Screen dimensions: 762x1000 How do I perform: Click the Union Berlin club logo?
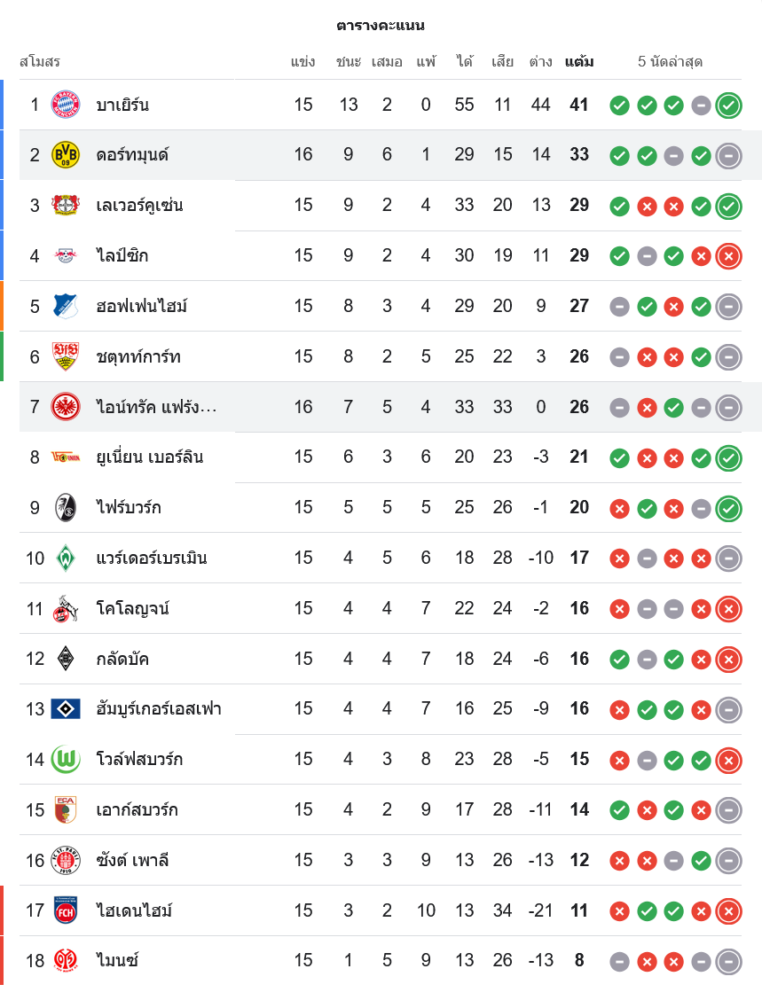pos(65,457)
